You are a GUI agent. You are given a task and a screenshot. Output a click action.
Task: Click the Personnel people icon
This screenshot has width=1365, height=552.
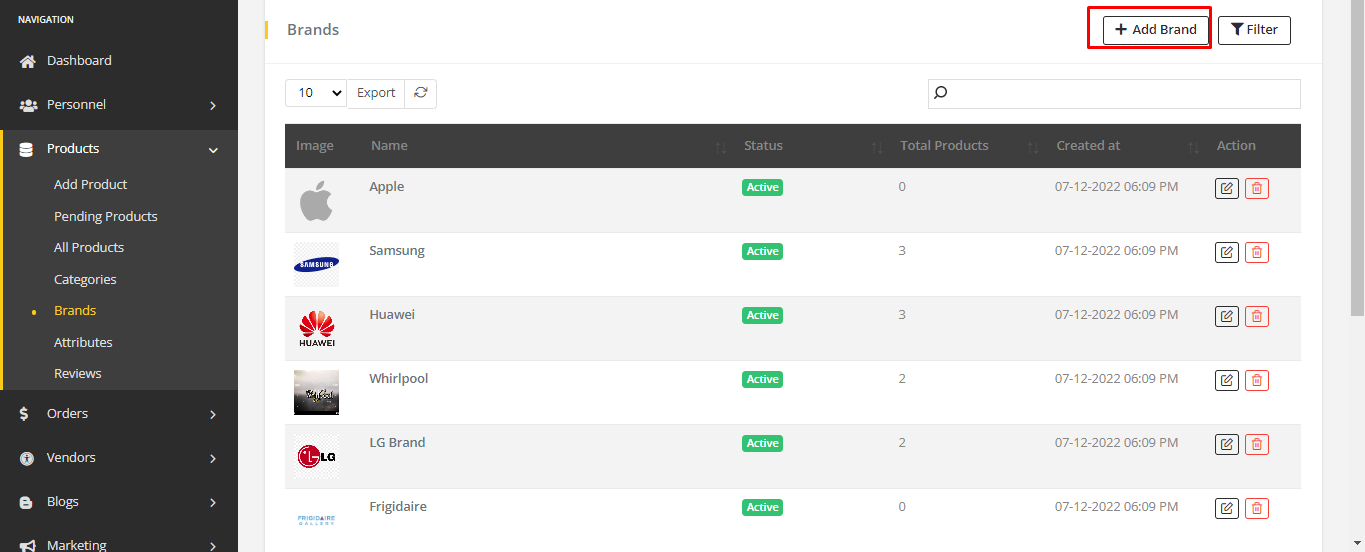(28, 105)
